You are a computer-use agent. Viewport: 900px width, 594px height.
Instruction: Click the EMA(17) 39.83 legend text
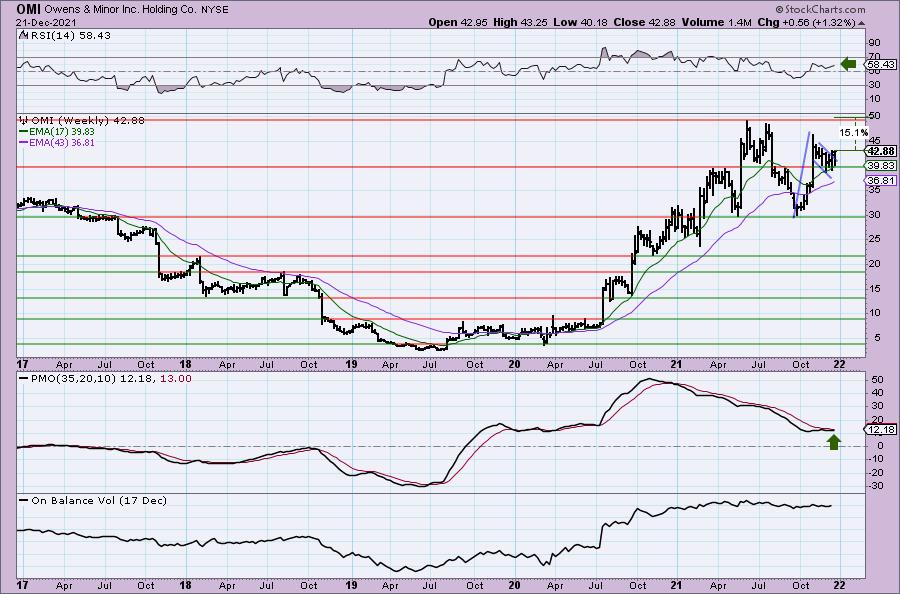pyautogui.click(x=62, y=131)
